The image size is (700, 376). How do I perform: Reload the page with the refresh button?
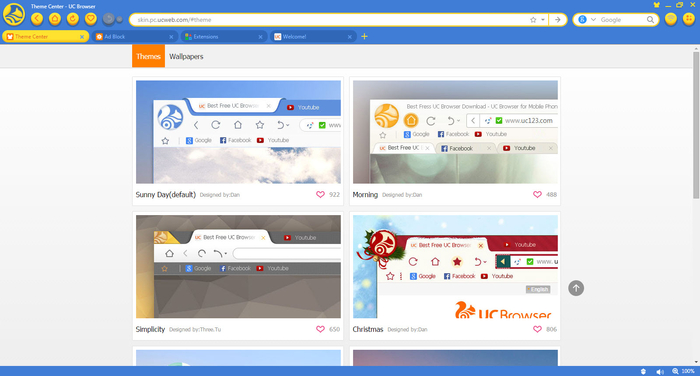pos(73,19)
